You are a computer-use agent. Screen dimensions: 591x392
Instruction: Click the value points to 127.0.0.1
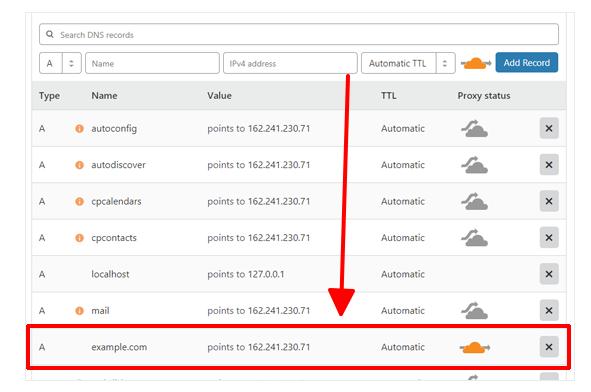245,274
